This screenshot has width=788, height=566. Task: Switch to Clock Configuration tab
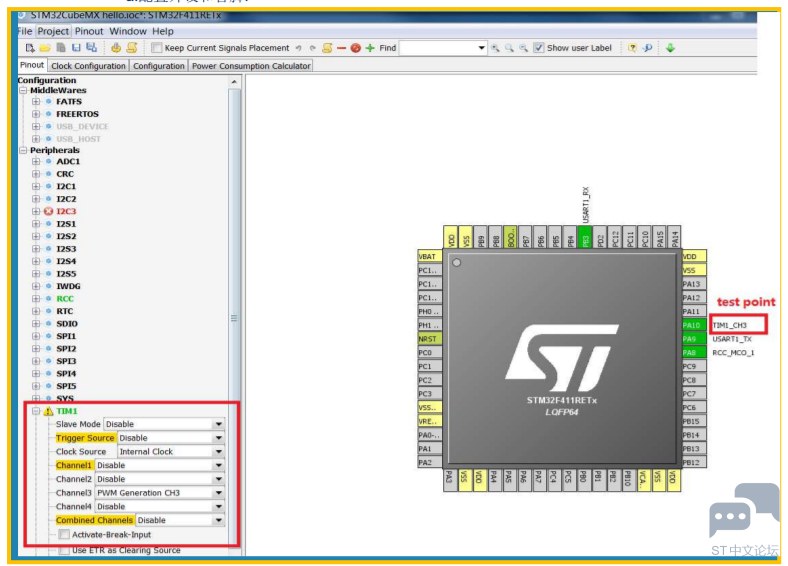(x=88, y=66)
